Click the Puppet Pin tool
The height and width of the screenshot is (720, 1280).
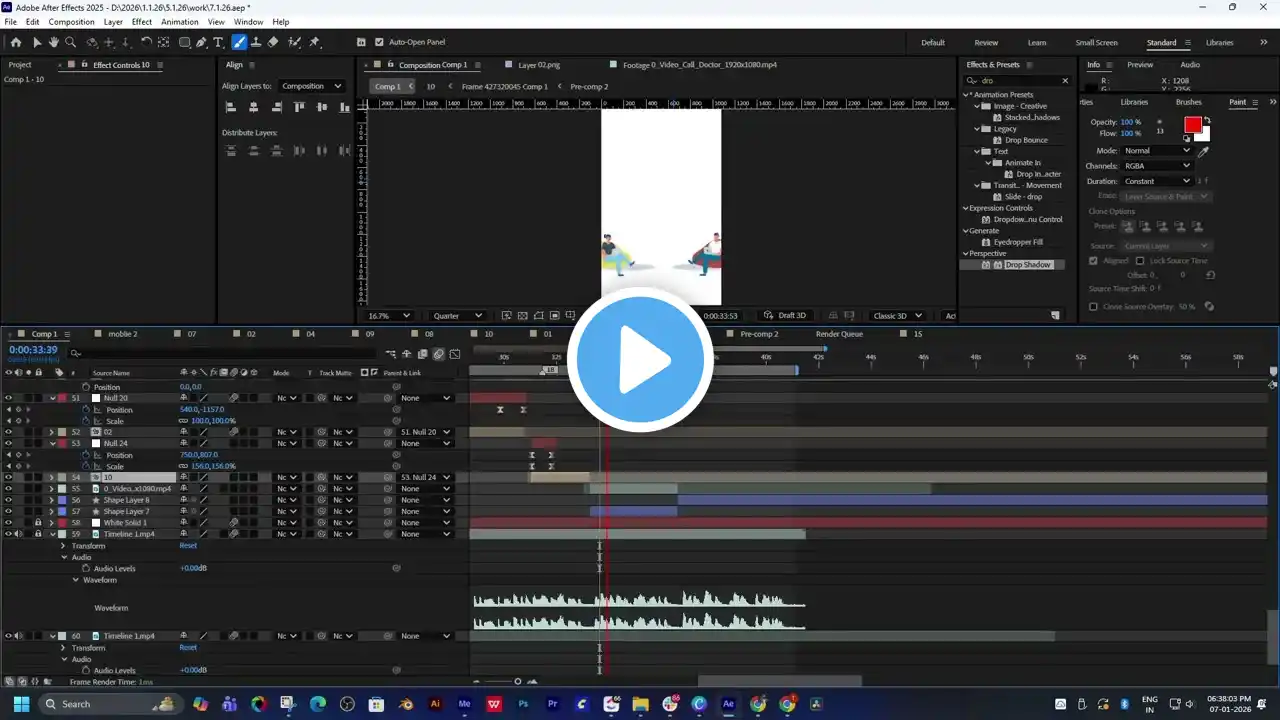tap(314, 42)
